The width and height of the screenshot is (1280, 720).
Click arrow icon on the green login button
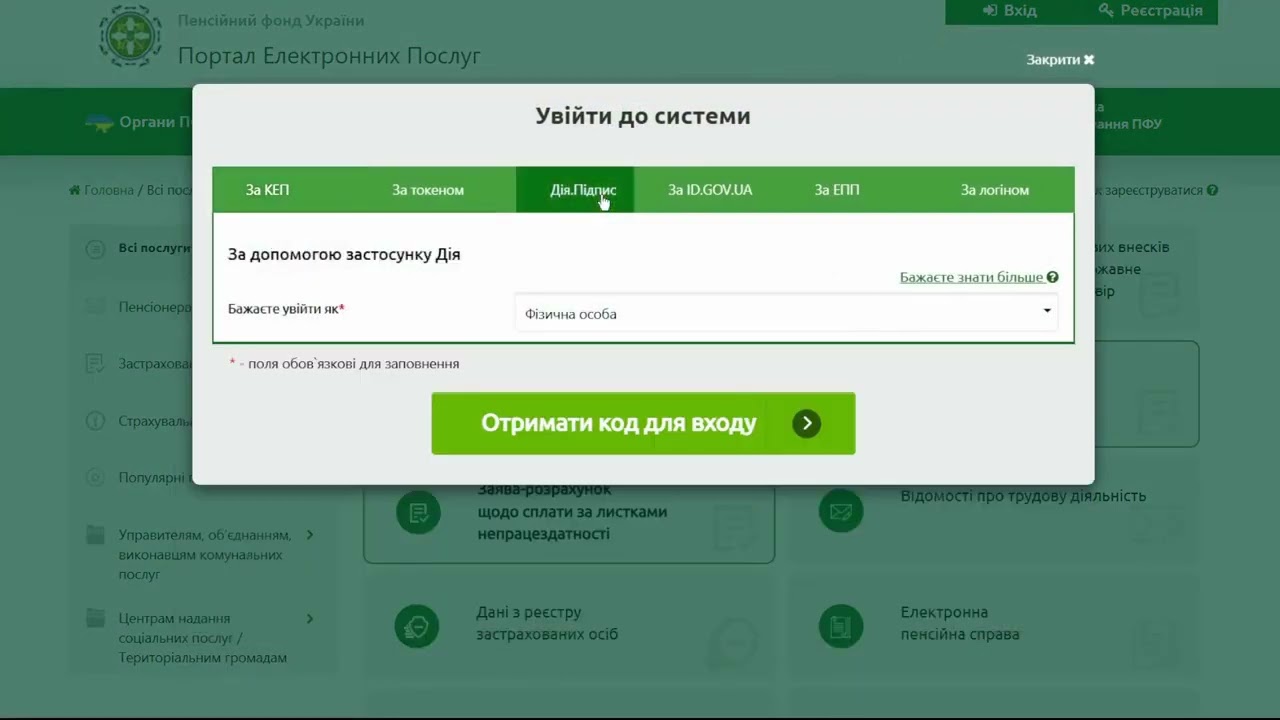coord(807,423)
